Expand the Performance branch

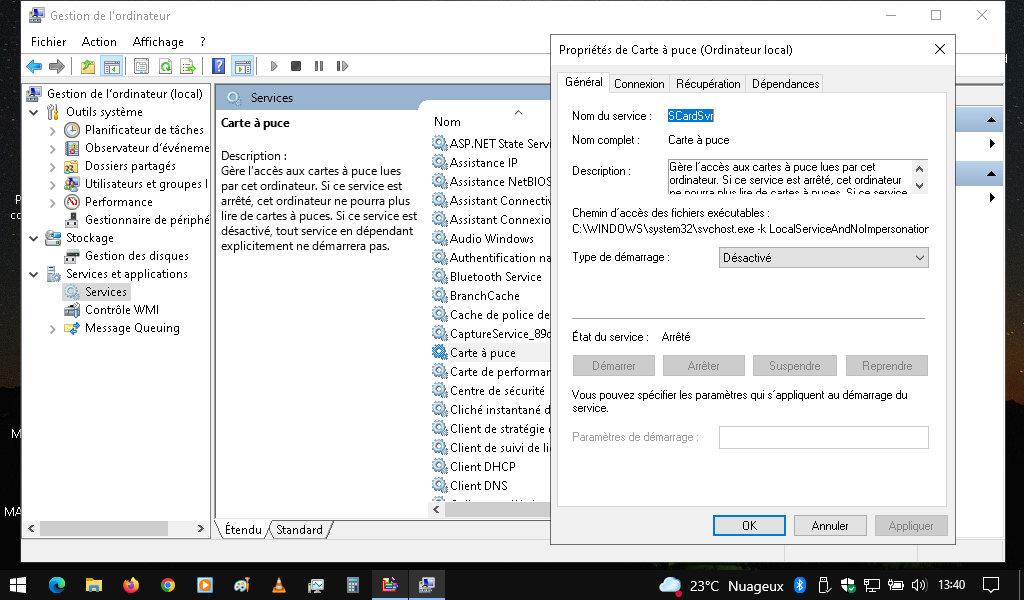click(x=53, y=202)
